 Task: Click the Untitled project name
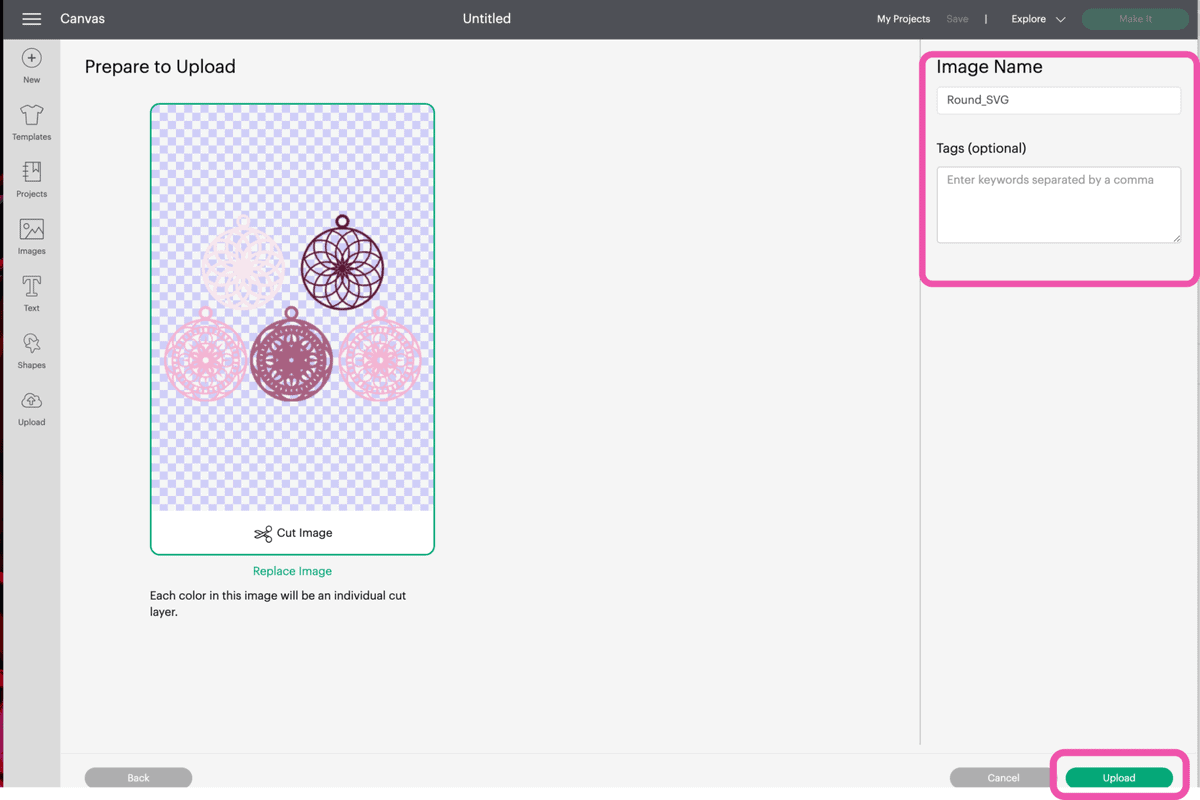click(x=487, y=19)
